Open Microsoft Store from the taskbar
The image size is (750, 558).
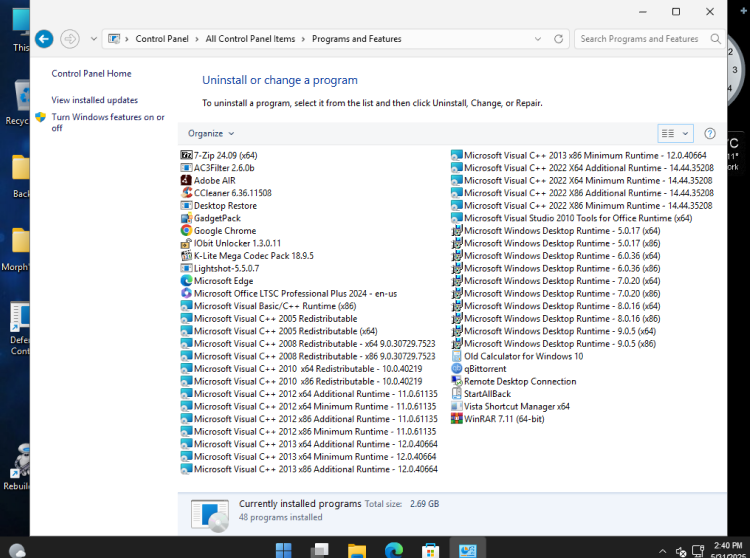[x=430, y=550]
